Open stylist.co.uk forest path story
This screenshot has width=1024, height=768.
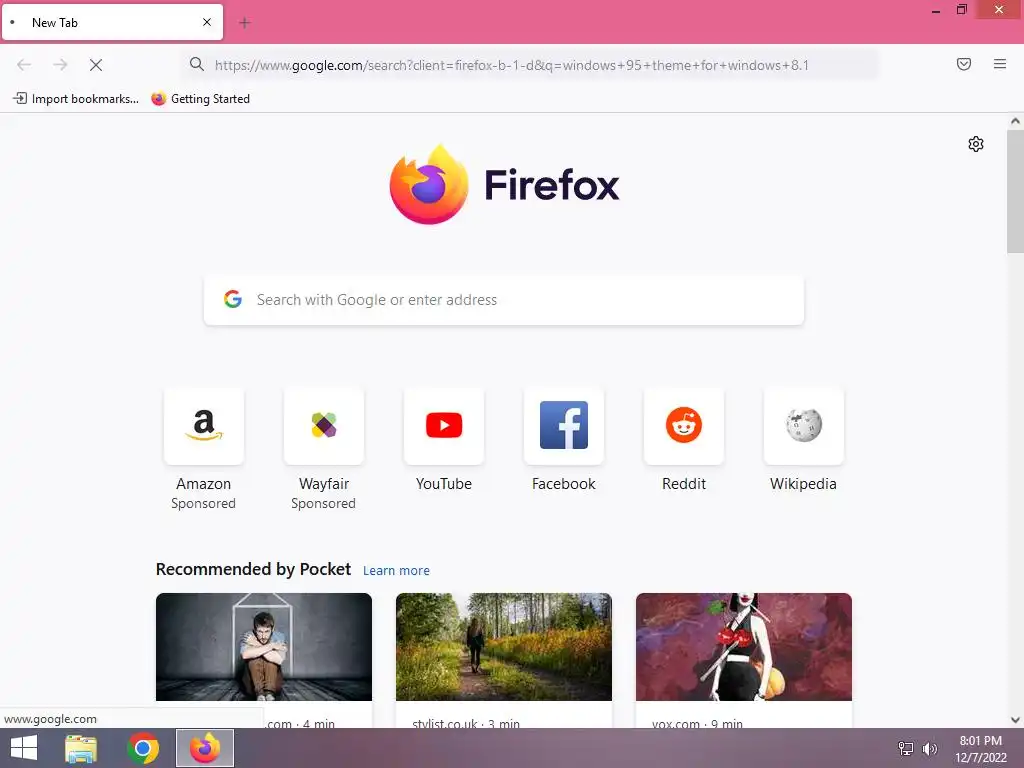click(504, 647)
